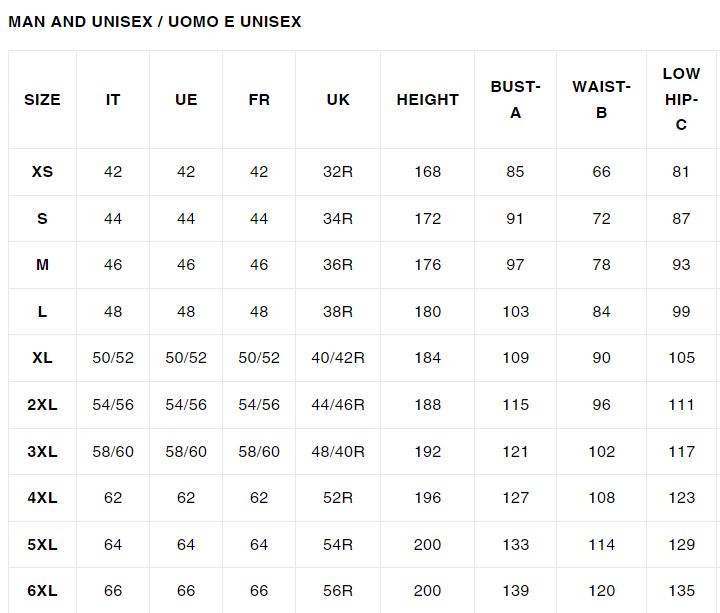Click the SIZE column header

tap(42, 100)
